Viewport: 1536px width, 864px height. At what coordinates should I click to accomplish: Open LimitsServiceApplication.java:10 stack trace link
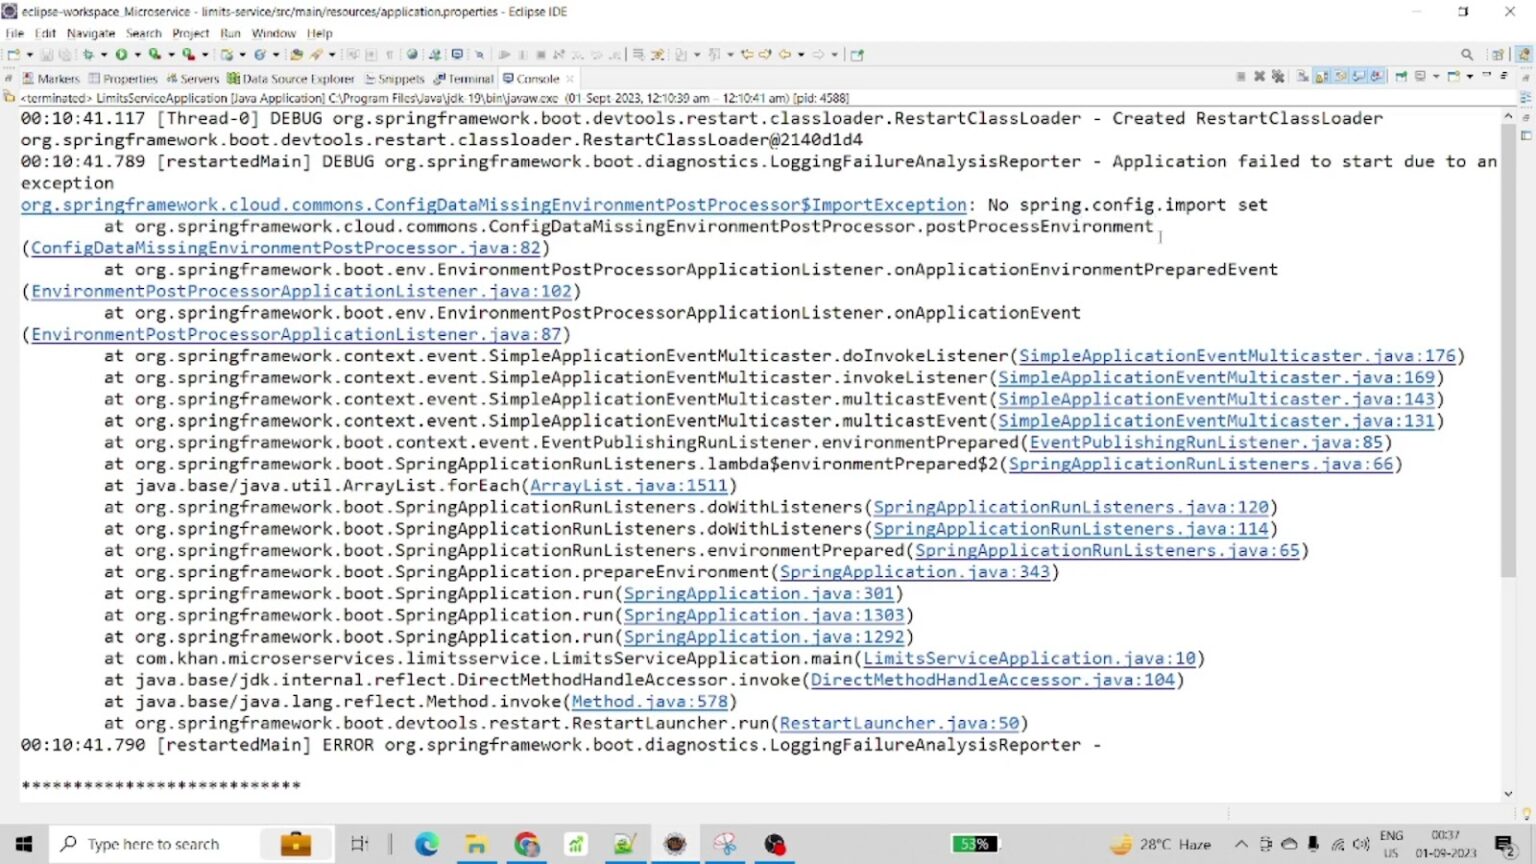tap(1029, 658)
